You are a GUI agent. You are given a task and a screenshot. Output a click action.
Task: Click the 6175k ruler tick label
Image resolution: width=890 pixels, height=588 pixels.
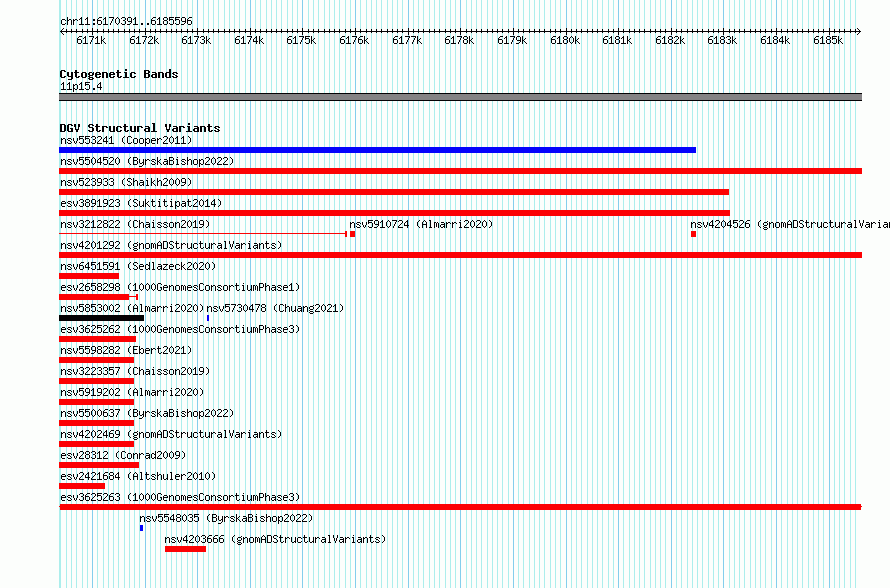click(x=301, y=41)
